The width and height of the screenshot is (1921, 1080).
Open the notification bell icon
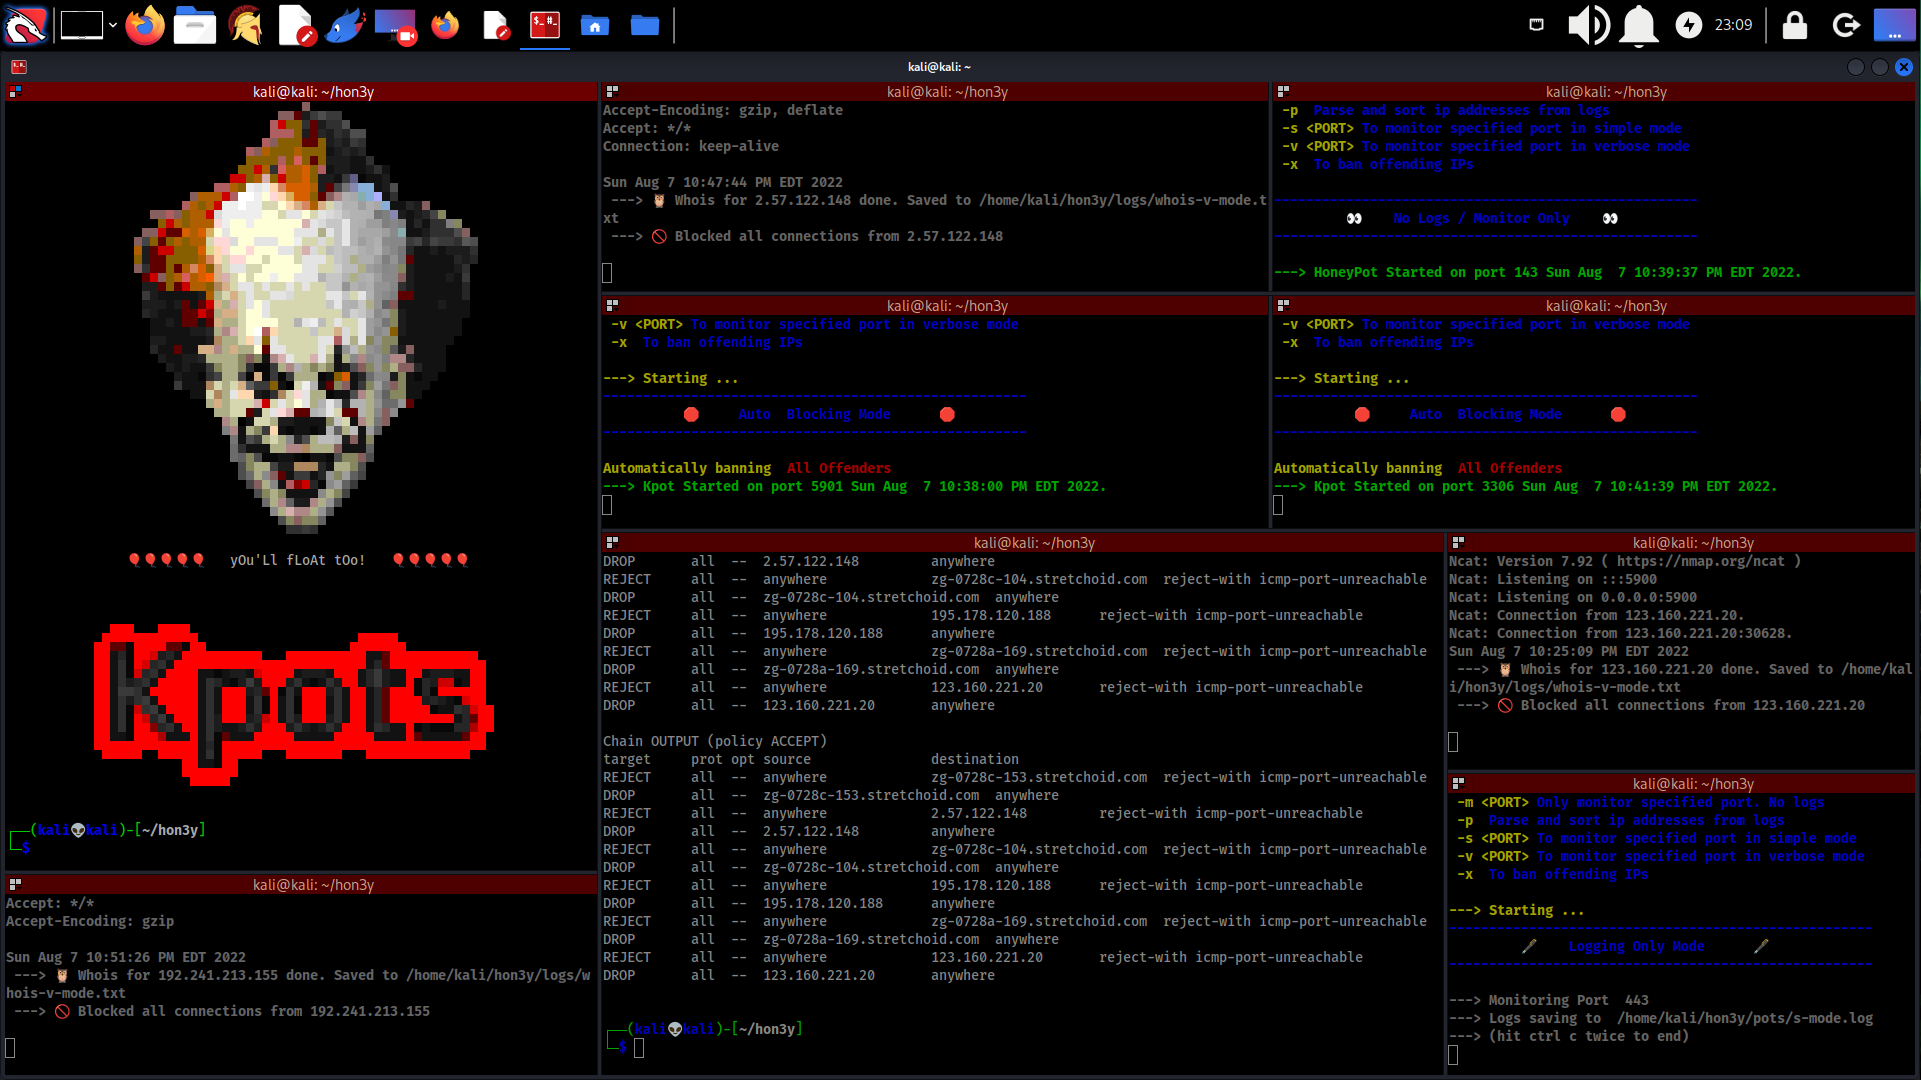[1638, 25]
